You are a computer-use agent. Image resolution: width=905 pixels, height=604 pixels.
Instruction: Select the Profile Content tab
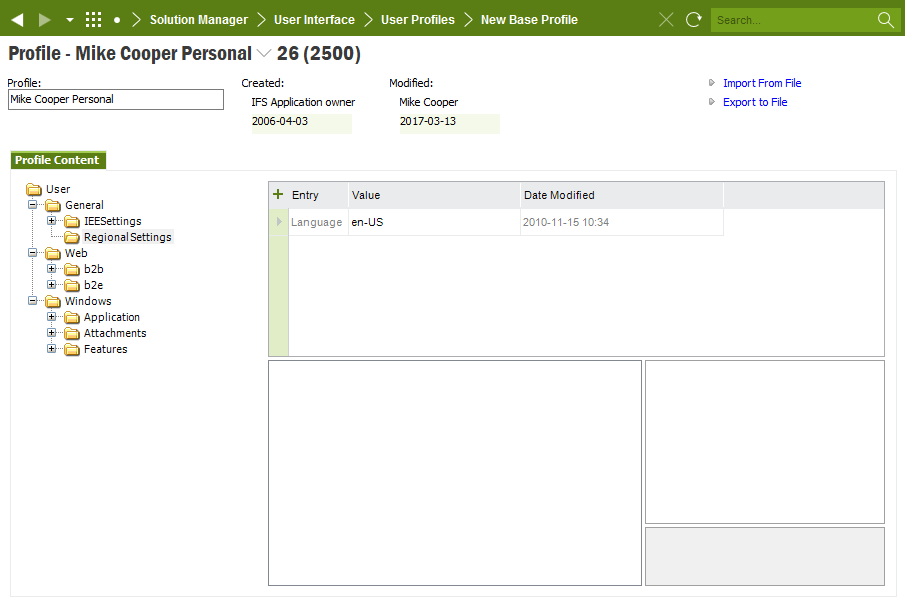point(57,160)
